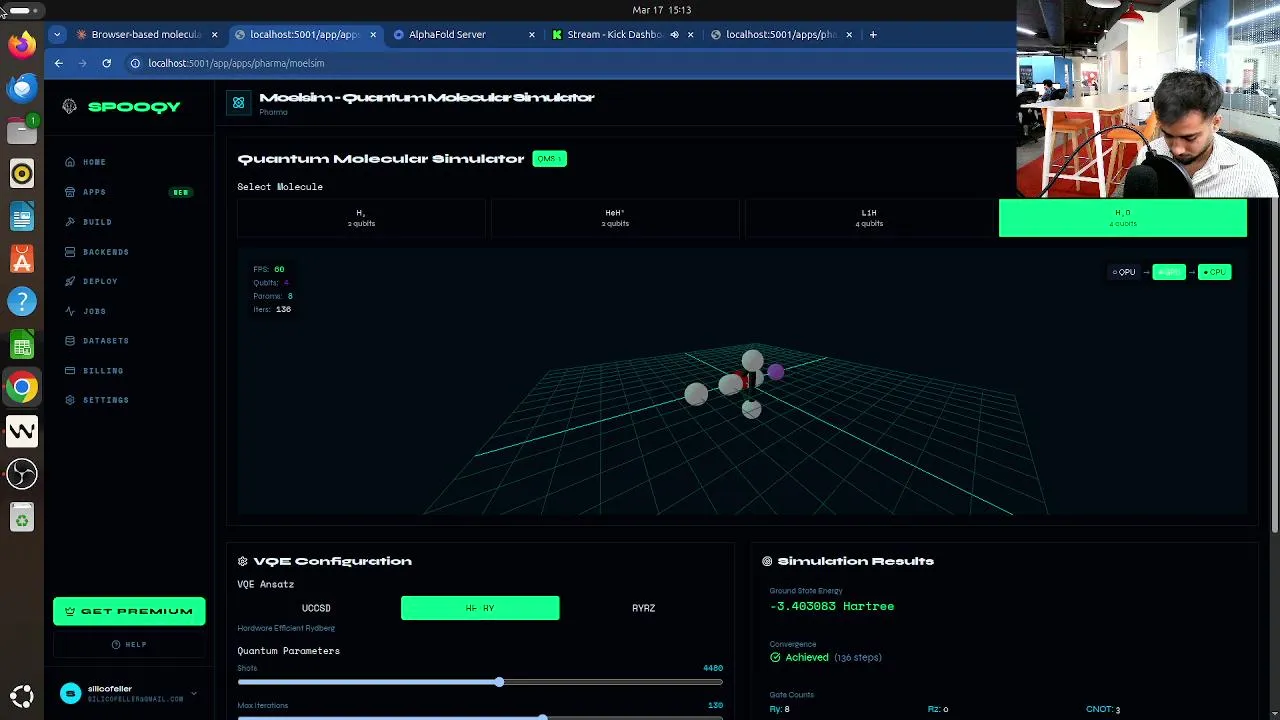This screenshot has height=720, width=1280.
Task: Mute the Stream - Kick Dashboard tab audio
Action: tap(674, 34)
